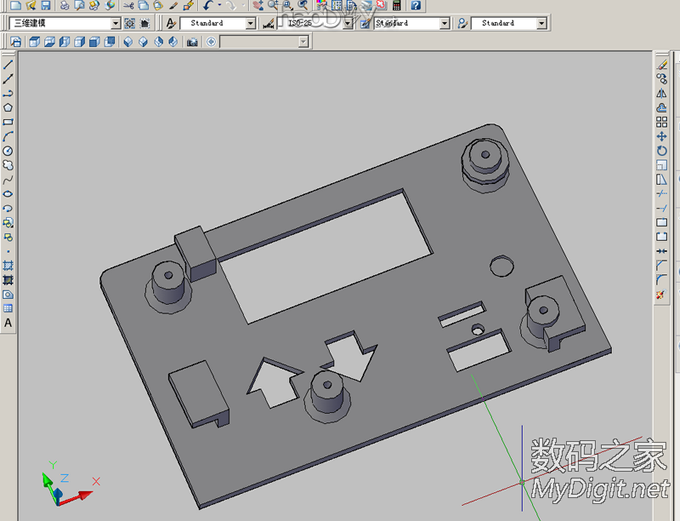Open the text style Standard dropdown
This screenshot has height=521, width=680.
(251, 23)
